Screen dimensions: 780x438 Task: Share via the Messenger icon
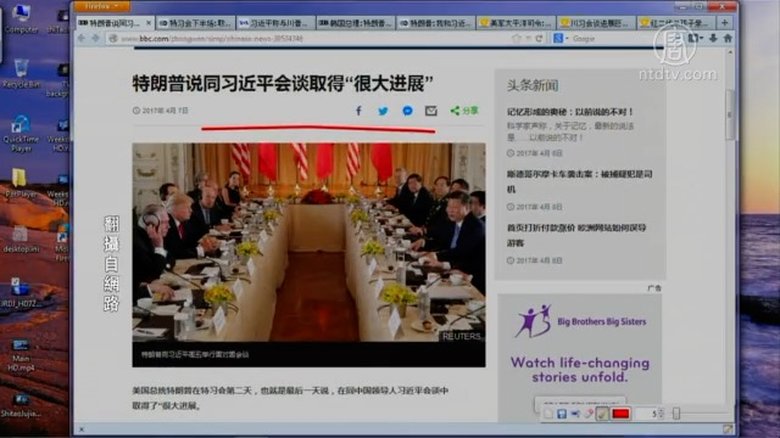point(407,111)
